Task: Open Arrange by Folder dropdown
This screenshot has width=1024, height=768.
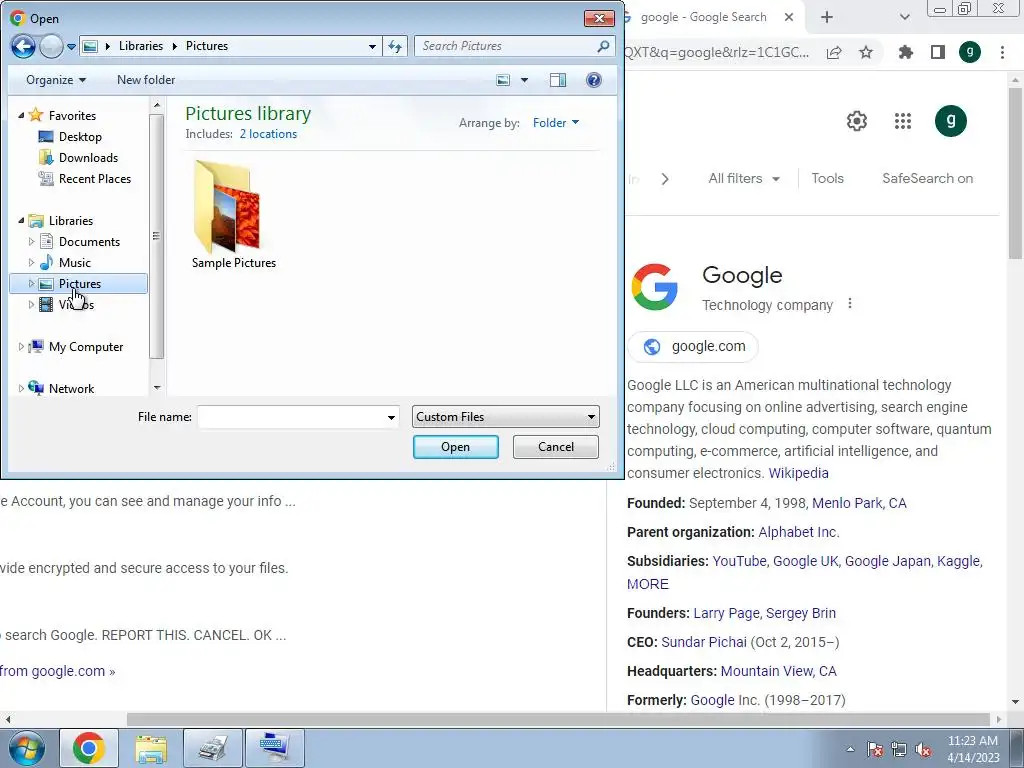Action: [x=556, y=123]
